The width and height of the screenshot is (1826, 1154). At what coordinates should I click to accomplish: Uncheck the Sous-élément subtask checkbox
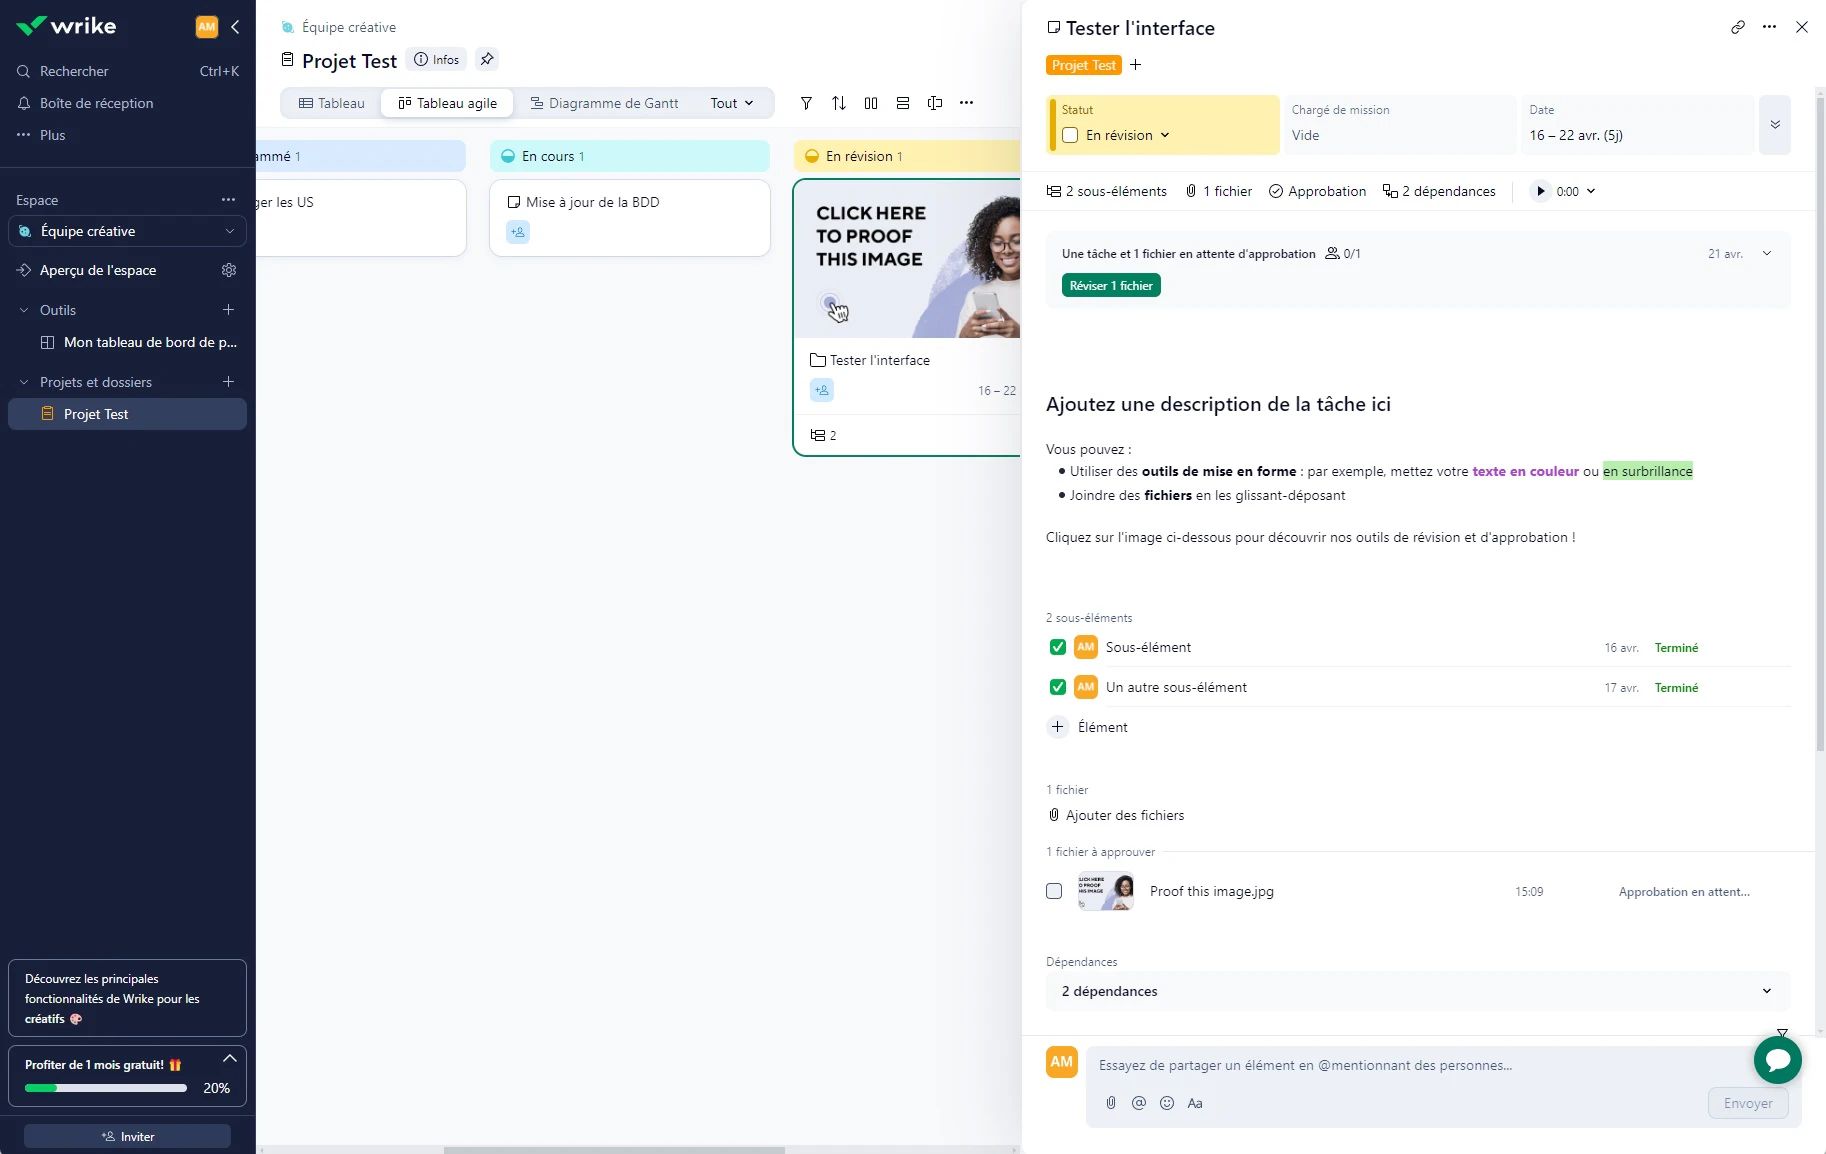(x=1058, y=647)
